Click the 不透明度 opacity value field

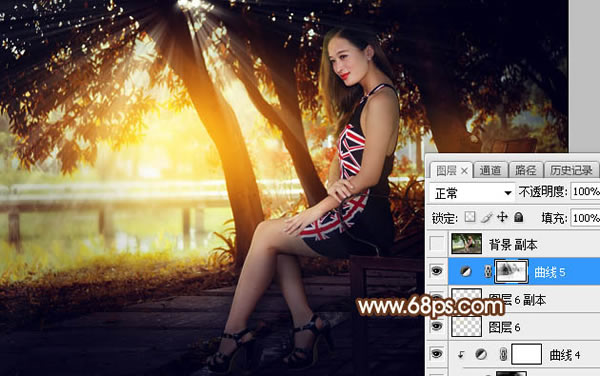pos(585,191)
